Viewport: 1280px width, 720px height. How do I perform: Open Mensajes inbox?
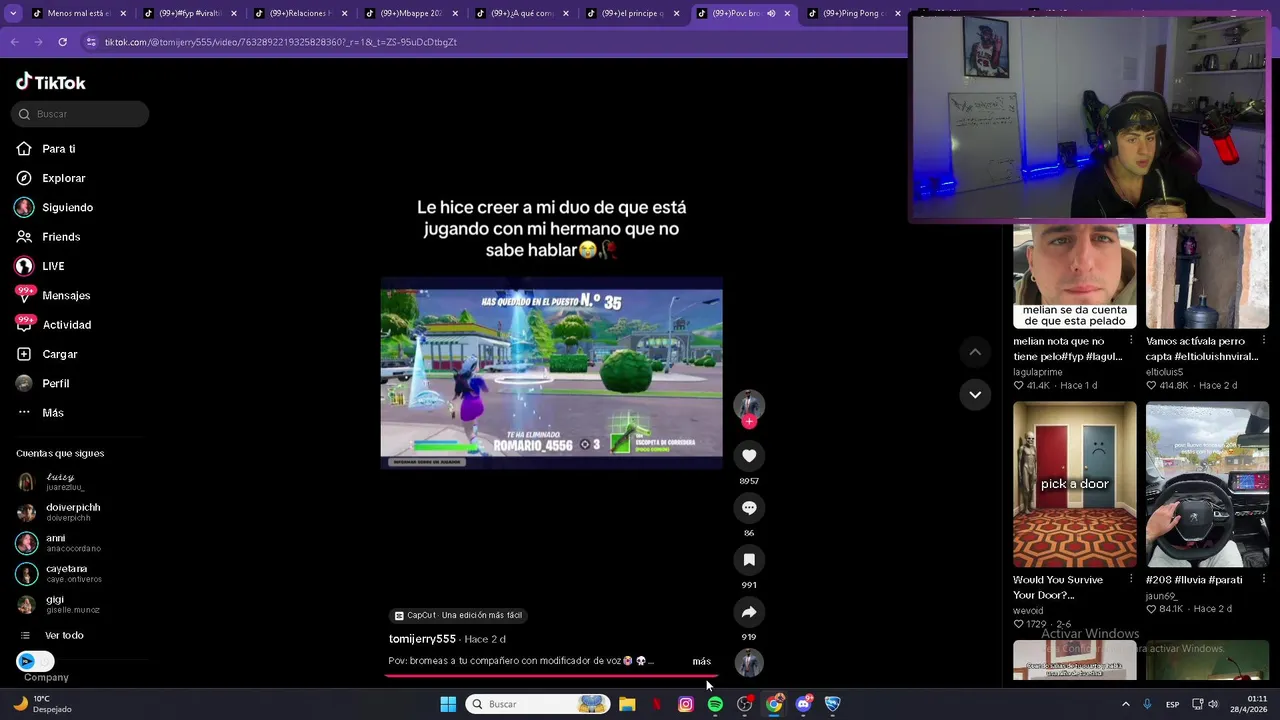point(53,295)
